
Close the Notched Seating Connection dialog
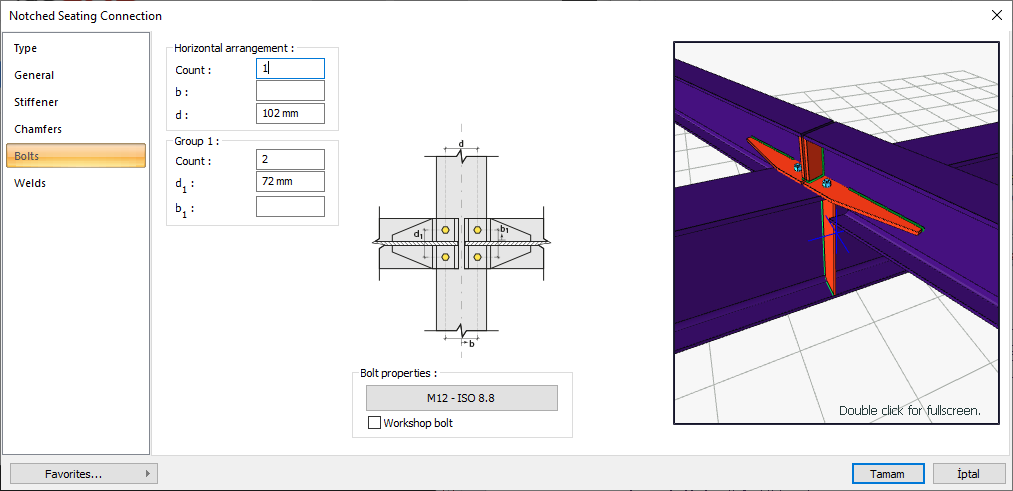tap(996, 15)
